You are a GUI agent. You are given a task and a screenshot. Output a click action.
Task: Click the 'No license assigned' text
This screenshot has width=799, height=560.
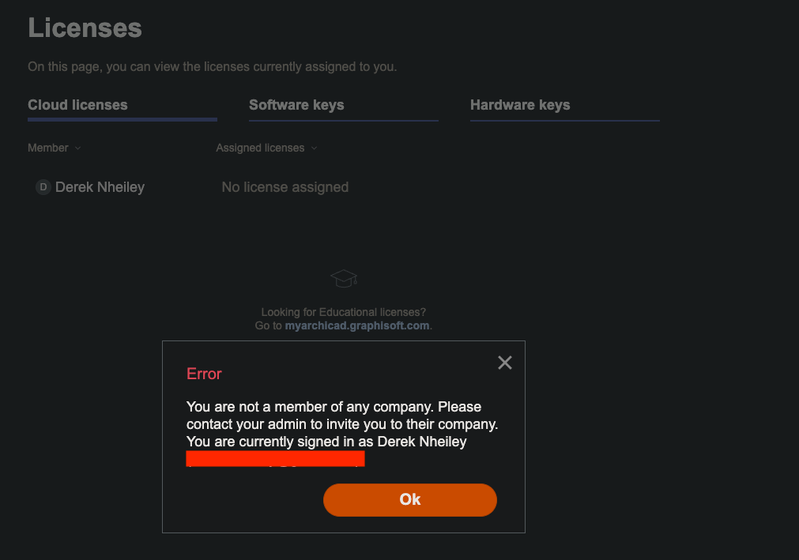point(285,187)
